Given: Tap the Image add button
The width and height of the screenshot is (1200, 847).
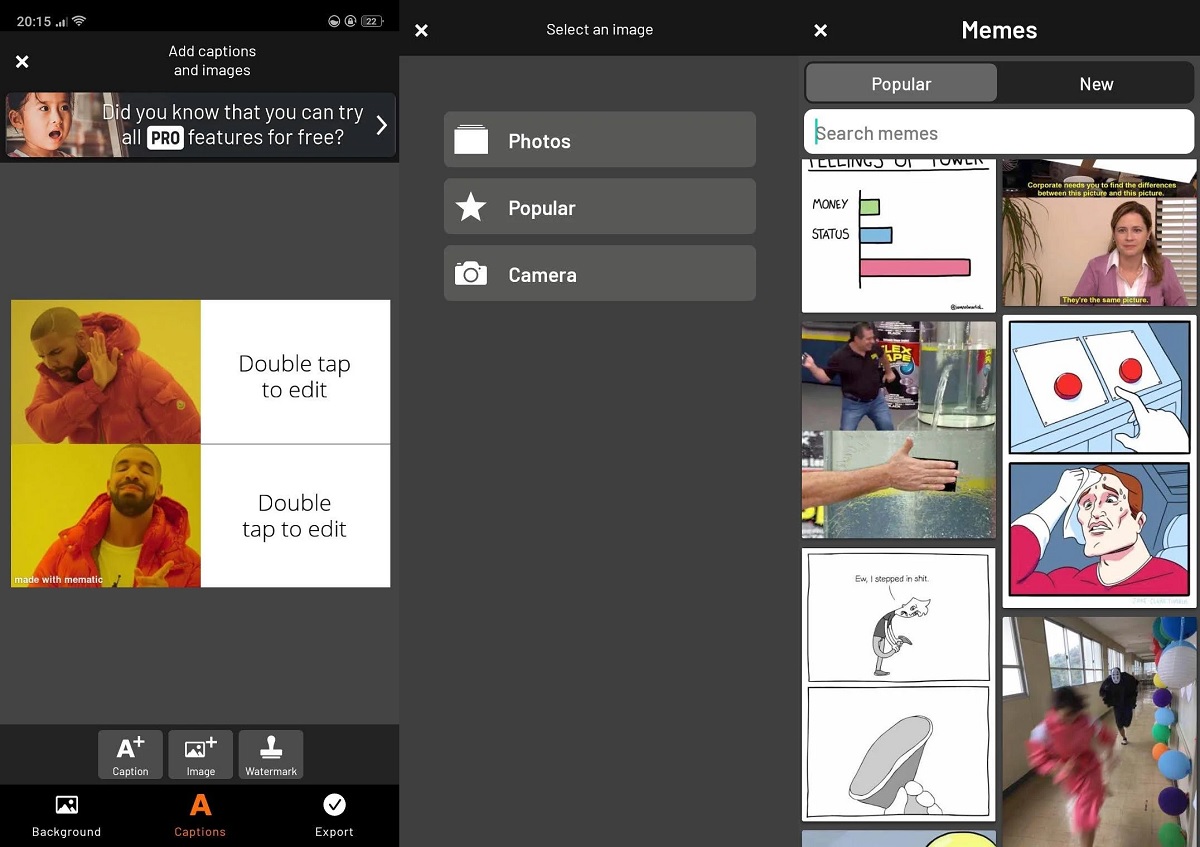Looking at the screenshot, I should 200,755.
